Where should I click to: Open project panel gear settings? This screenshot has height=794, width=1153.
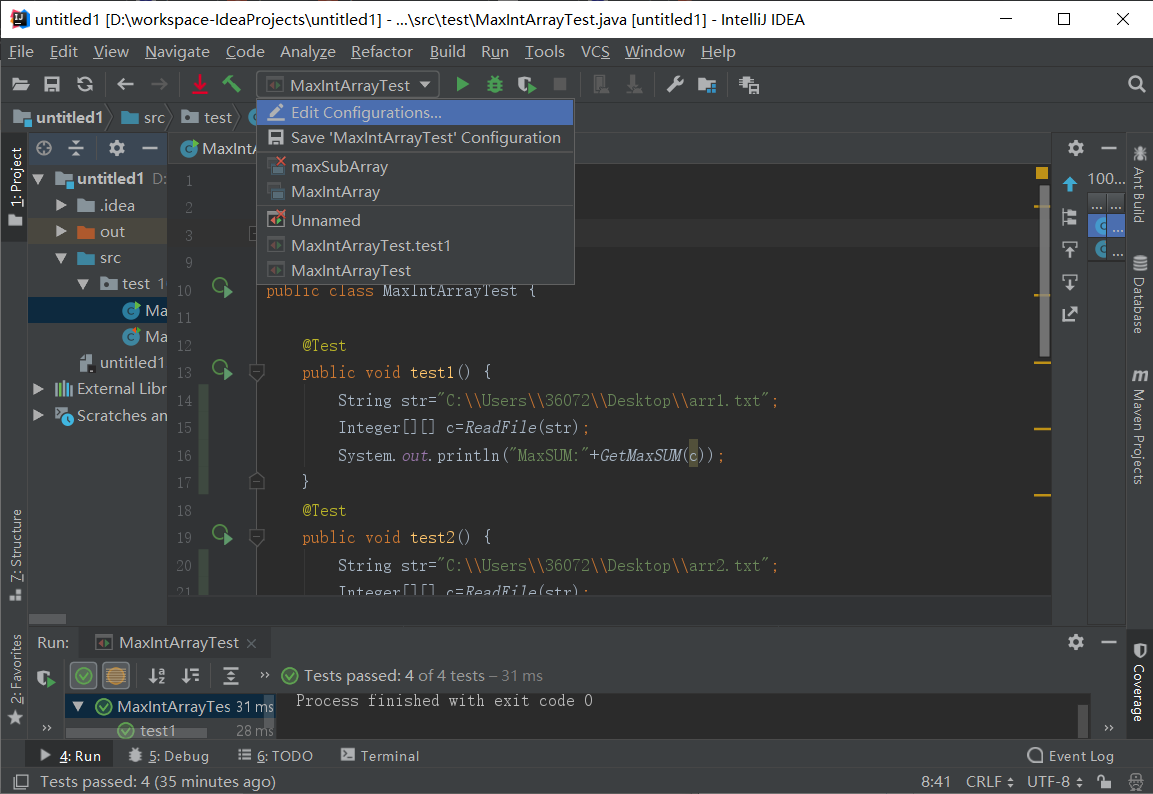click(117, 149)
